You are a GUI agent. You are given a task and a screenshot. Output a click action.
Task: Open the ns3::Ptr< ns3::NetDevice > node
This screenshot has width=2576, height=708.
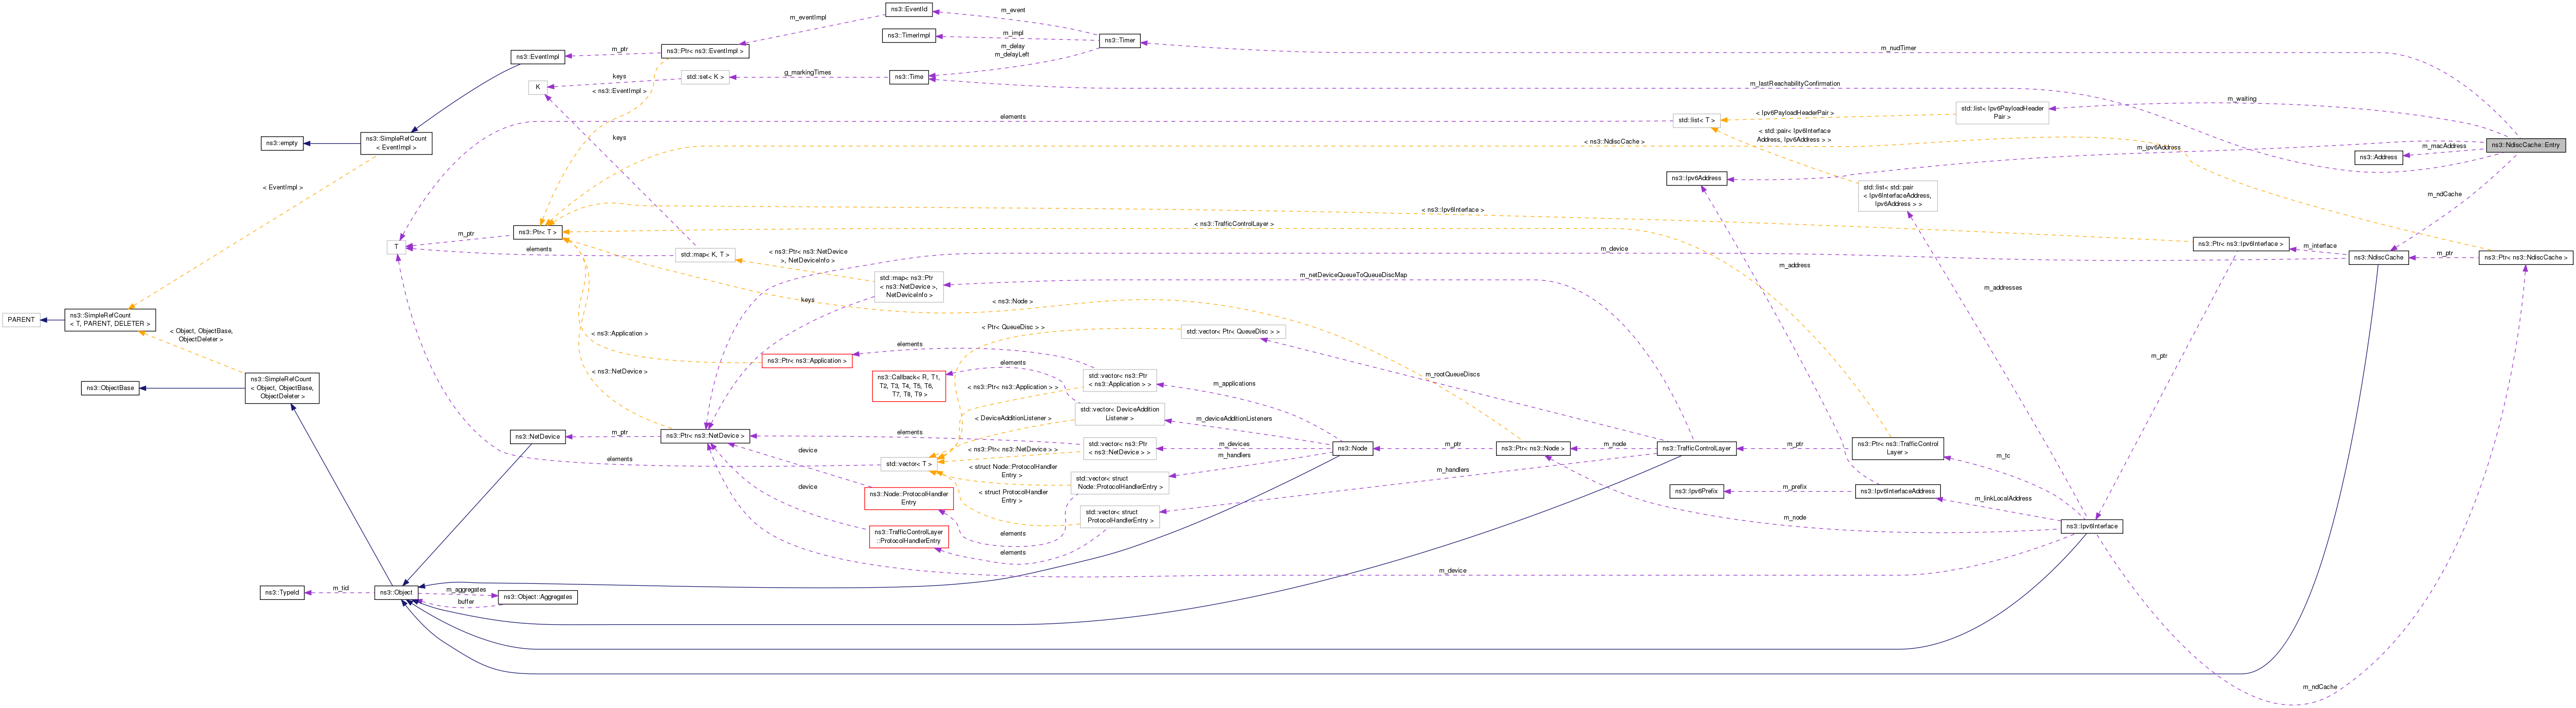coord(705,436)
